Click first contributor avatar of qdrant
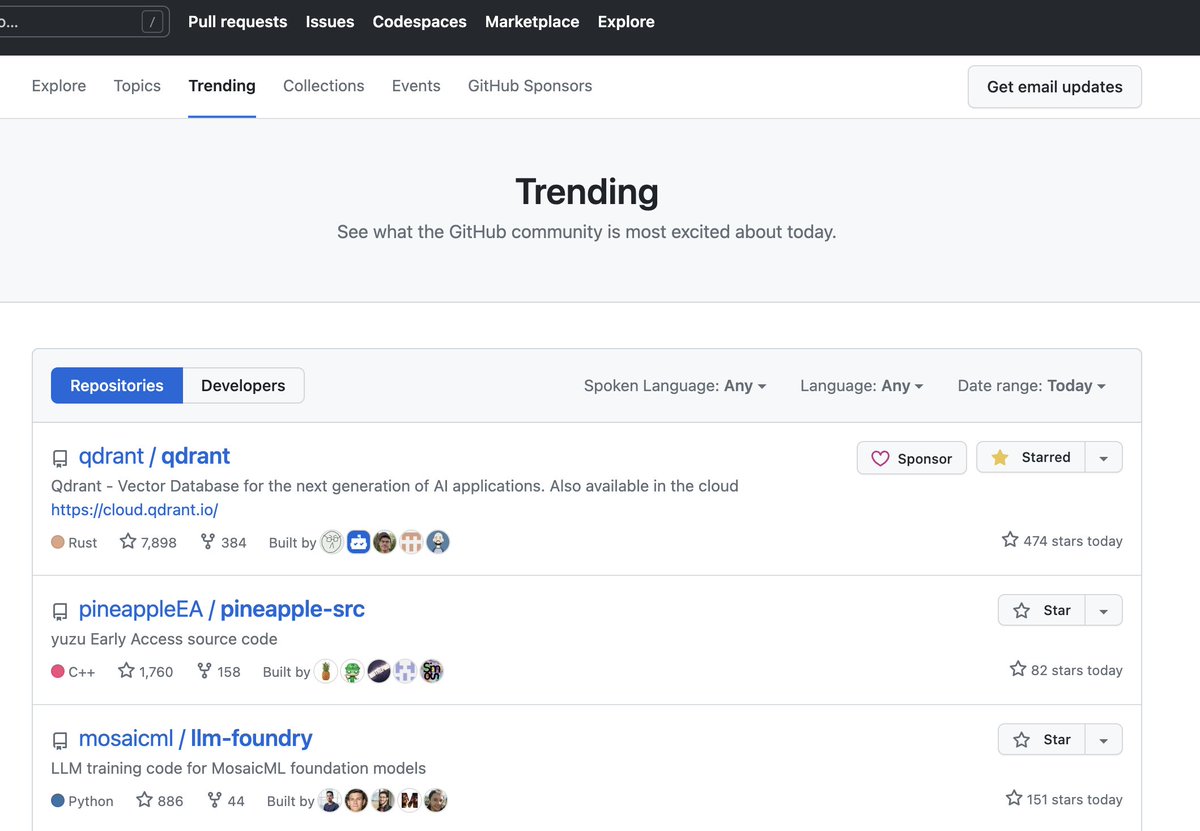The image size is (1200, 831). (332, 542)
